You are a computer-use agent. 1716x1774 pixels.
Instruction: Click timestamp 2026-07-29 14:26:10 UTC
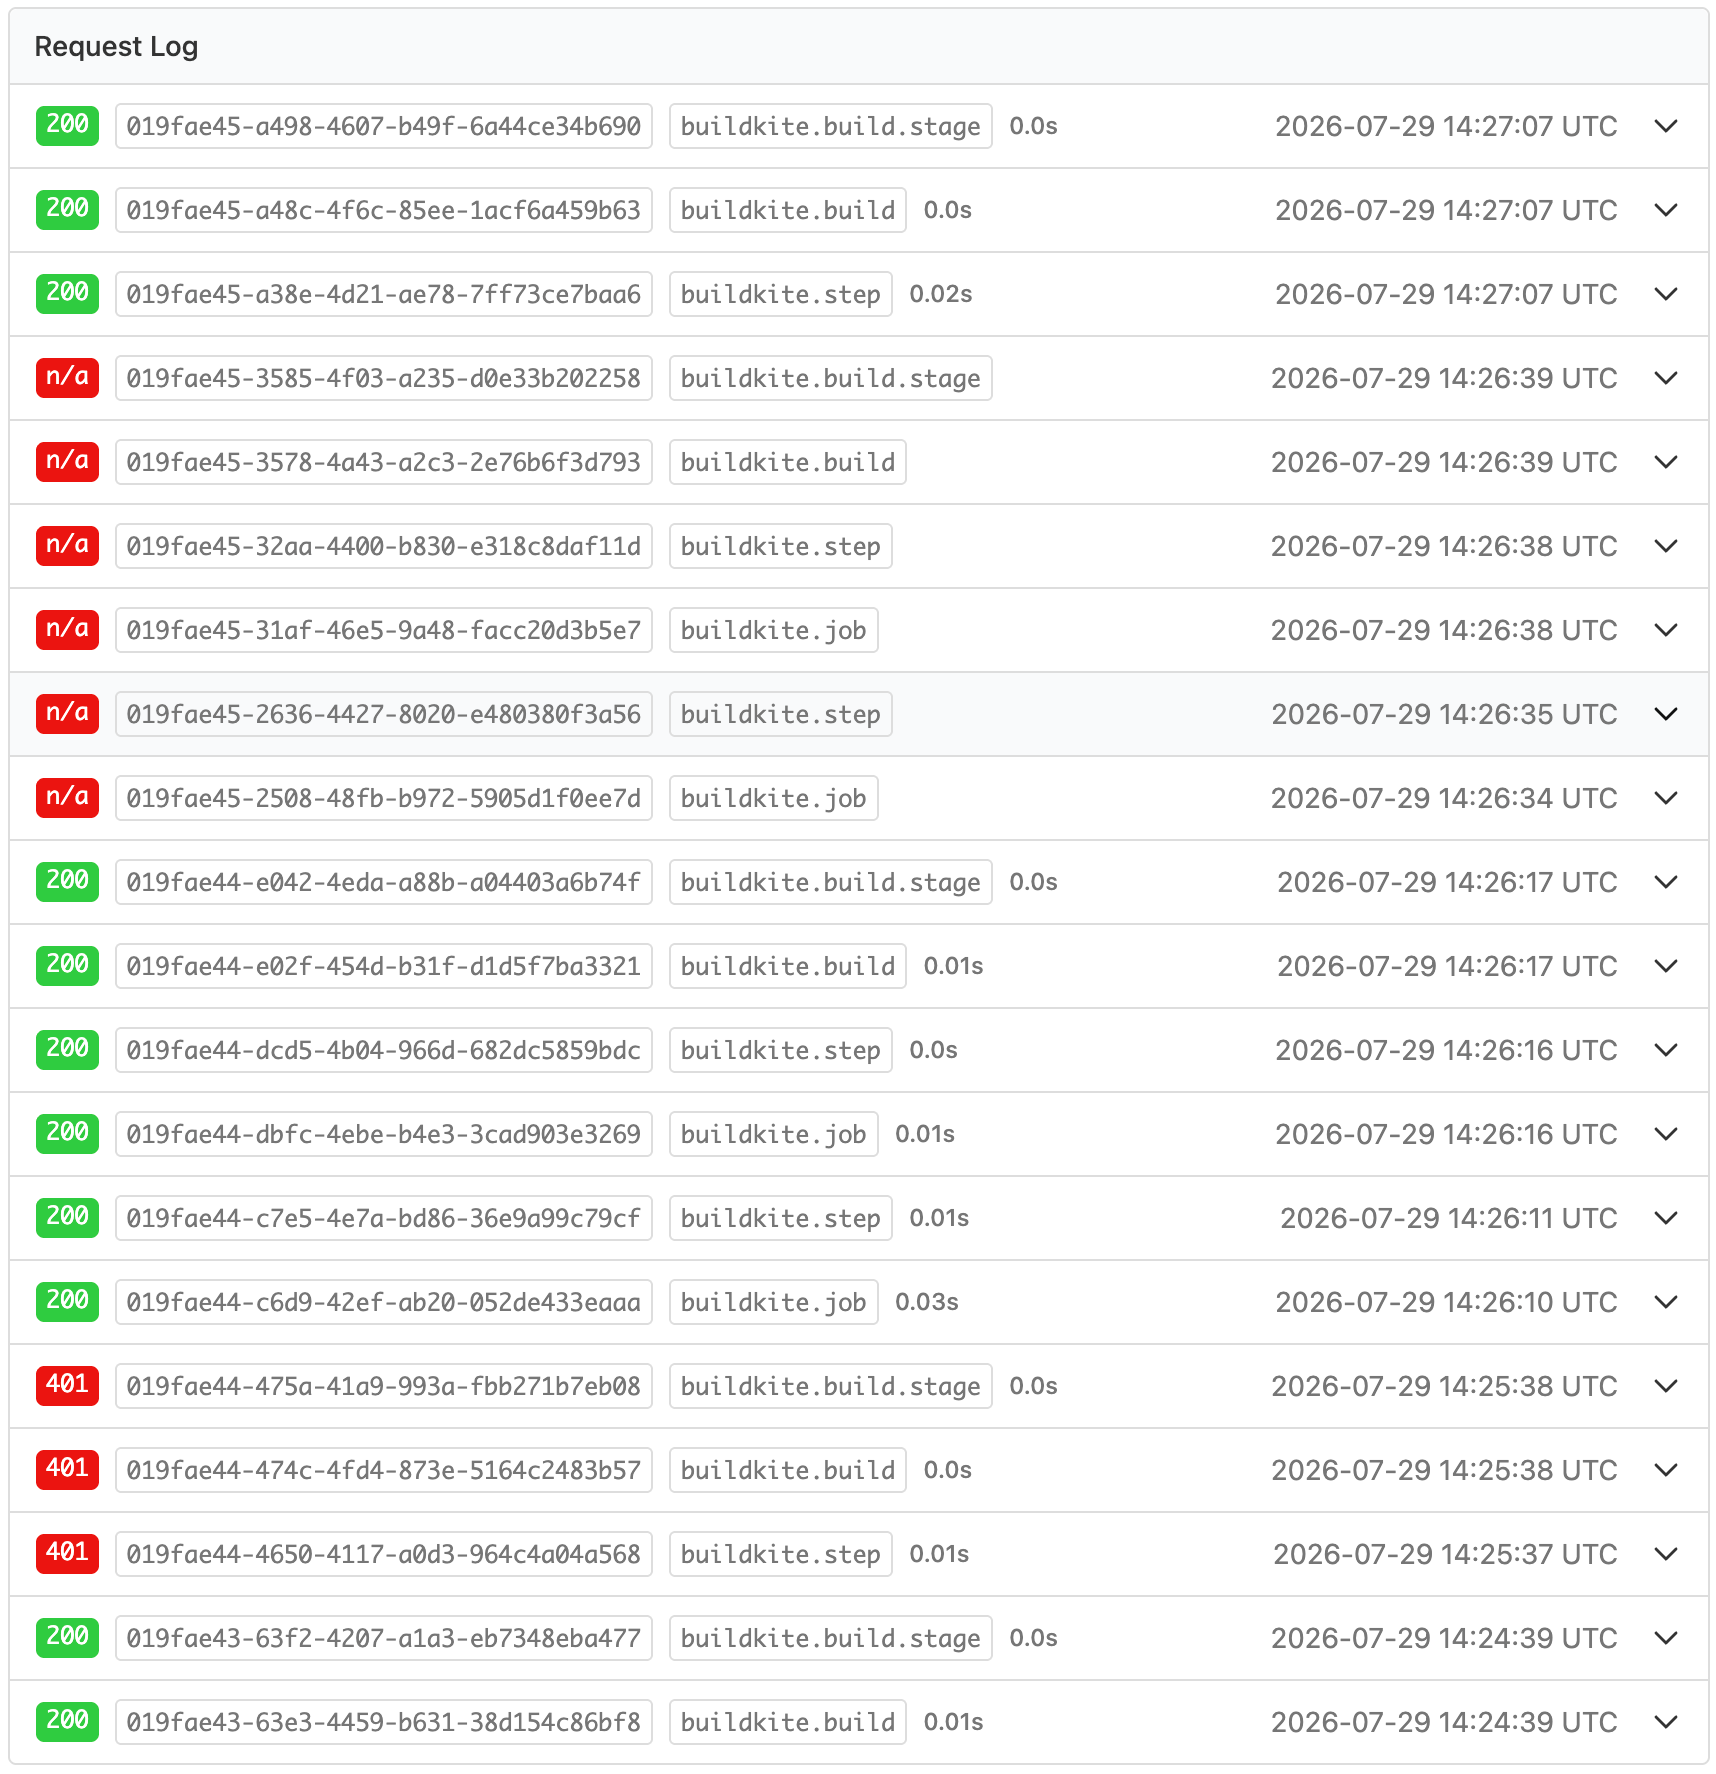1446,1302
